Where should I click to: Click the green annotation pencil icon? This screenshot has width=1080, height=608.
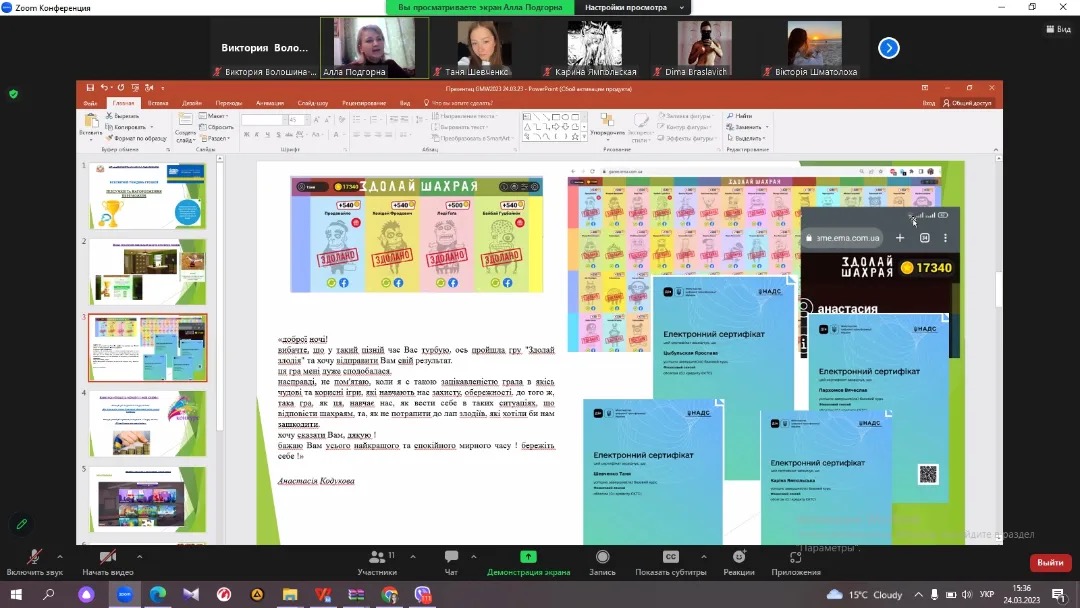coord(20,524)
